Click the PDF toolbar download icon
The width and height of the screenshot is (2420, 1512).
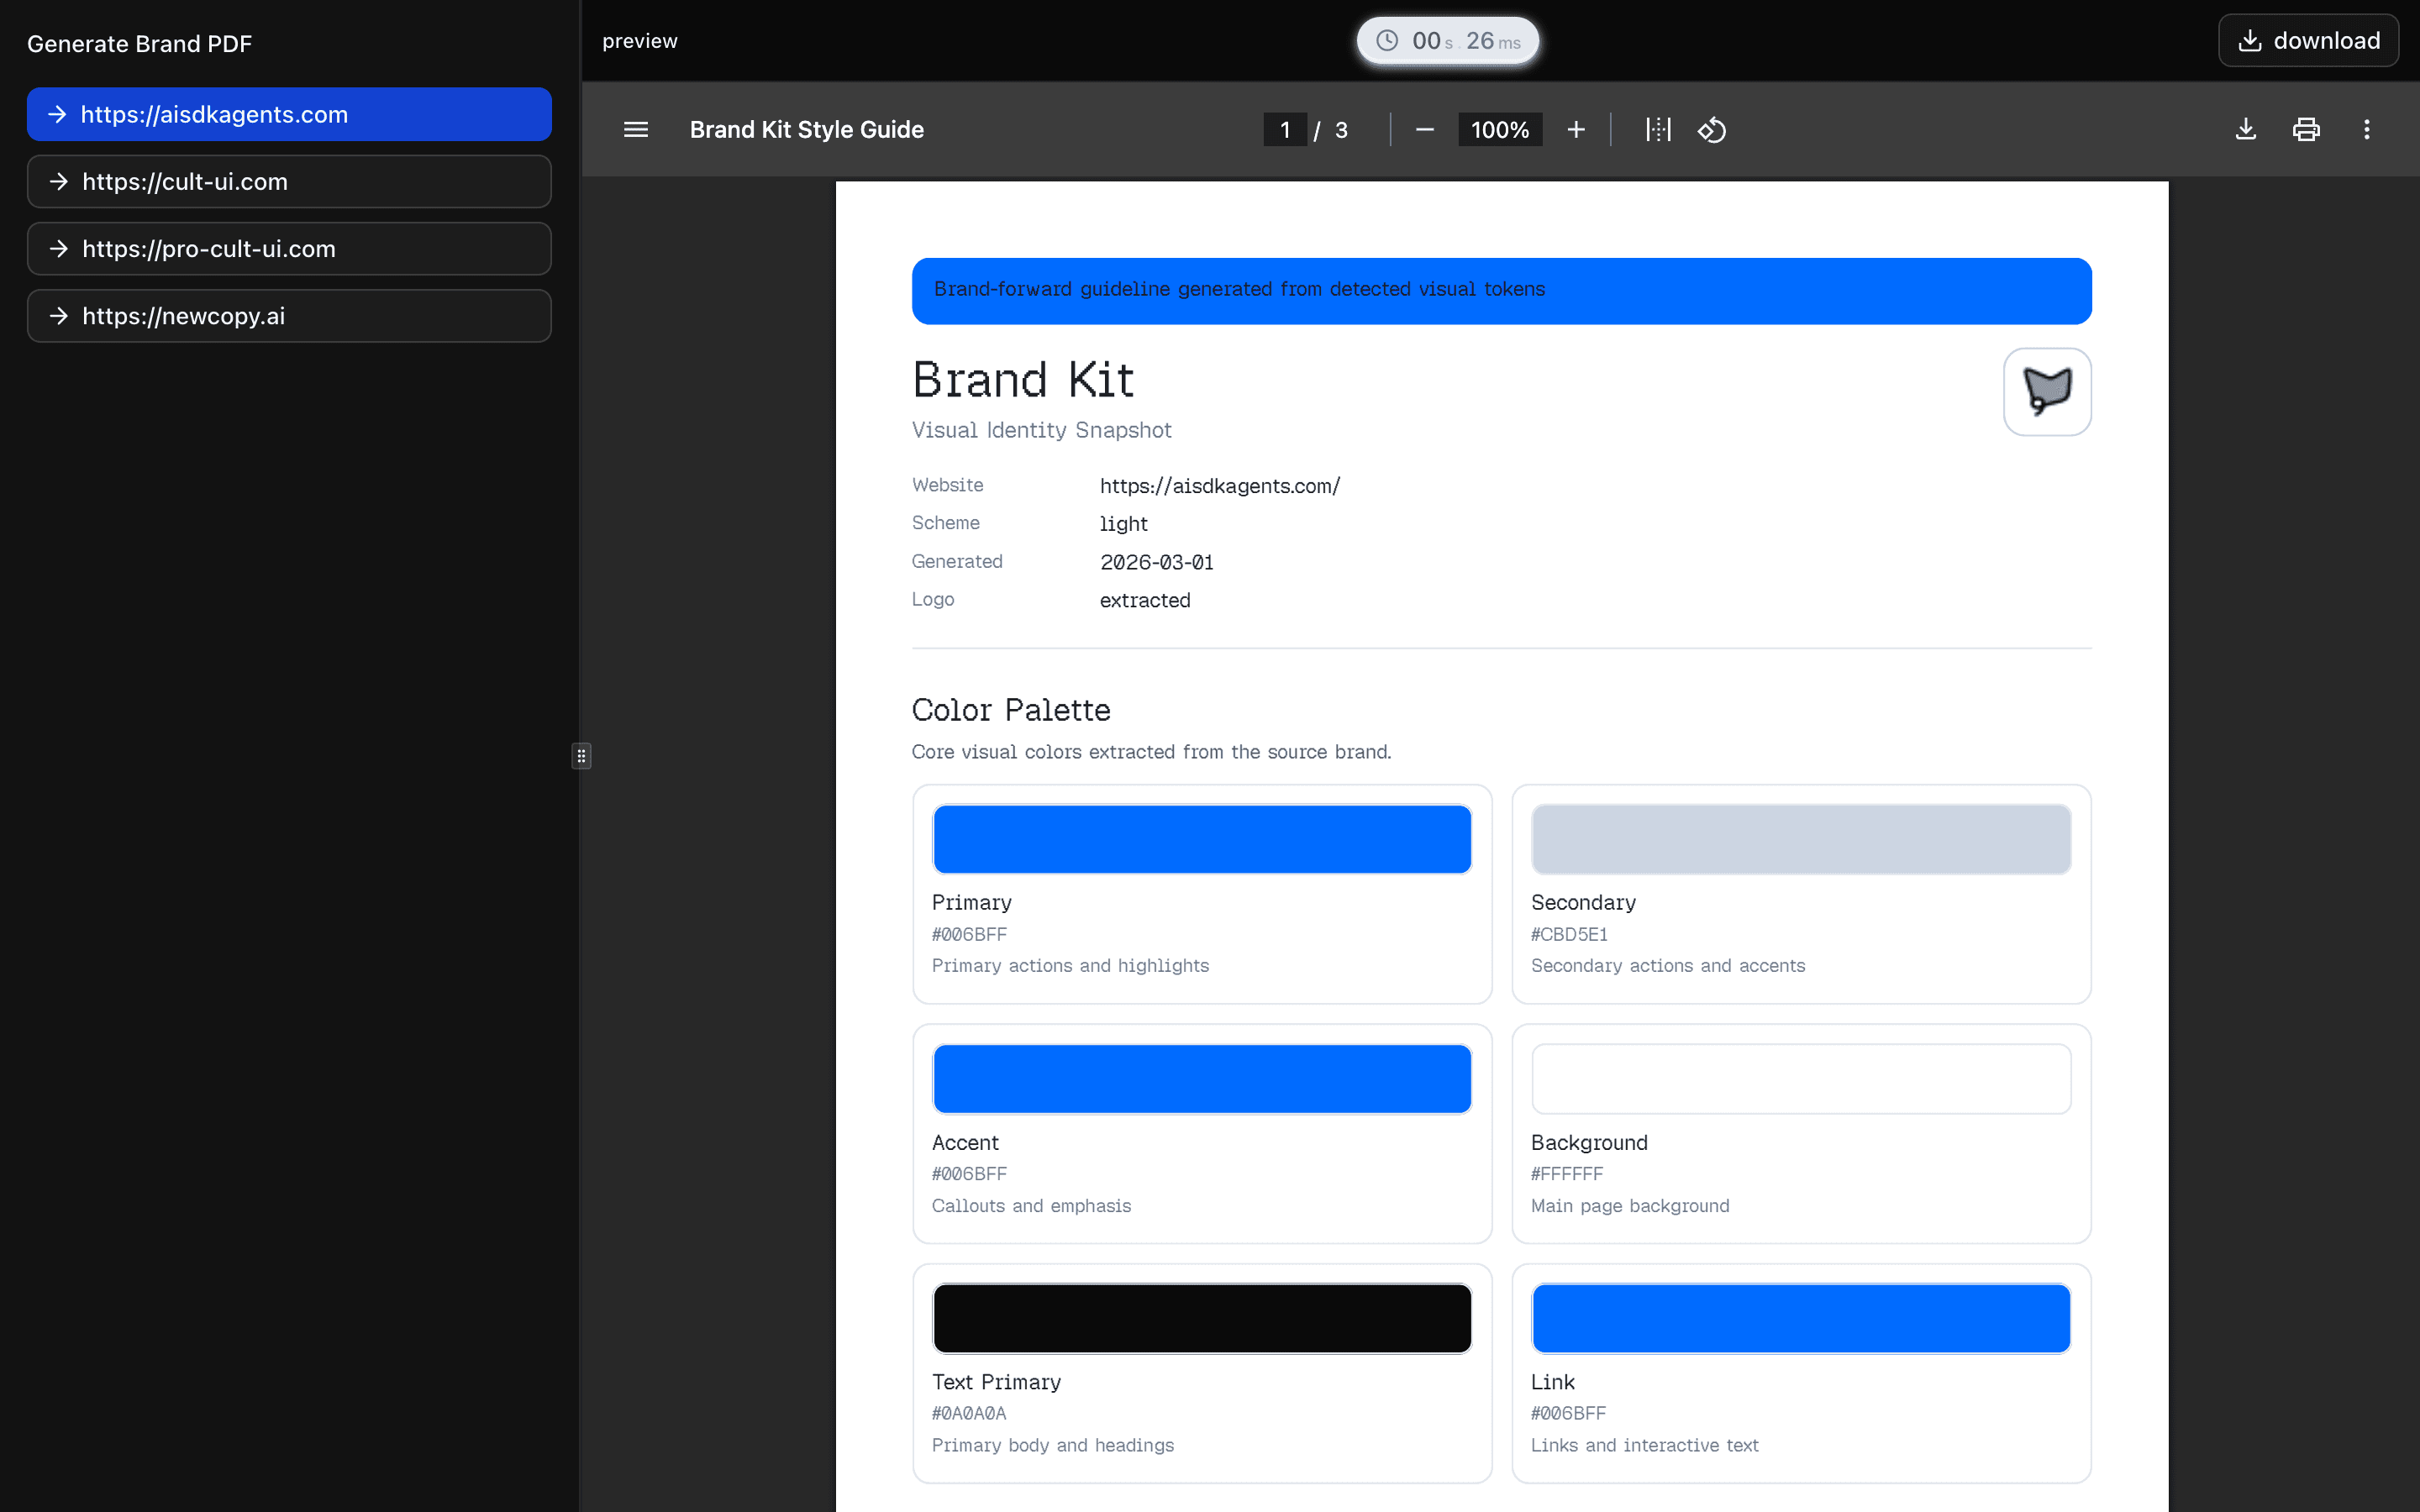tap(2246, 130)
